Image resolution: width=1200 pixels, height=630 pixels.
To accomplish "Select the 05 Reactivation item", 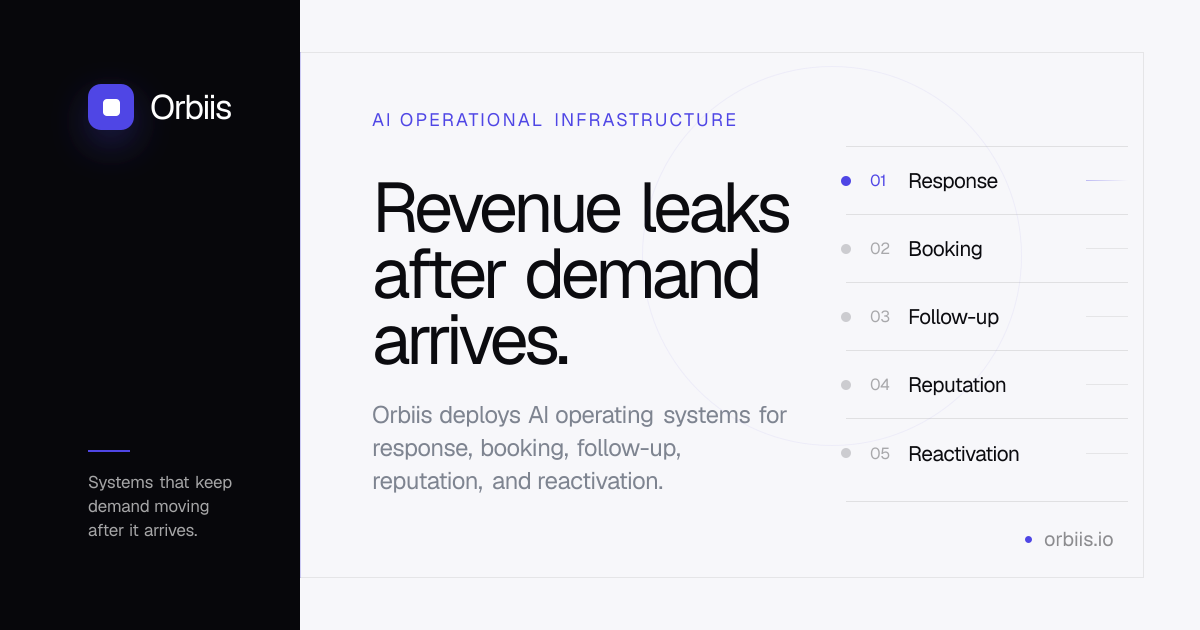I will click(x=986, y=454).
